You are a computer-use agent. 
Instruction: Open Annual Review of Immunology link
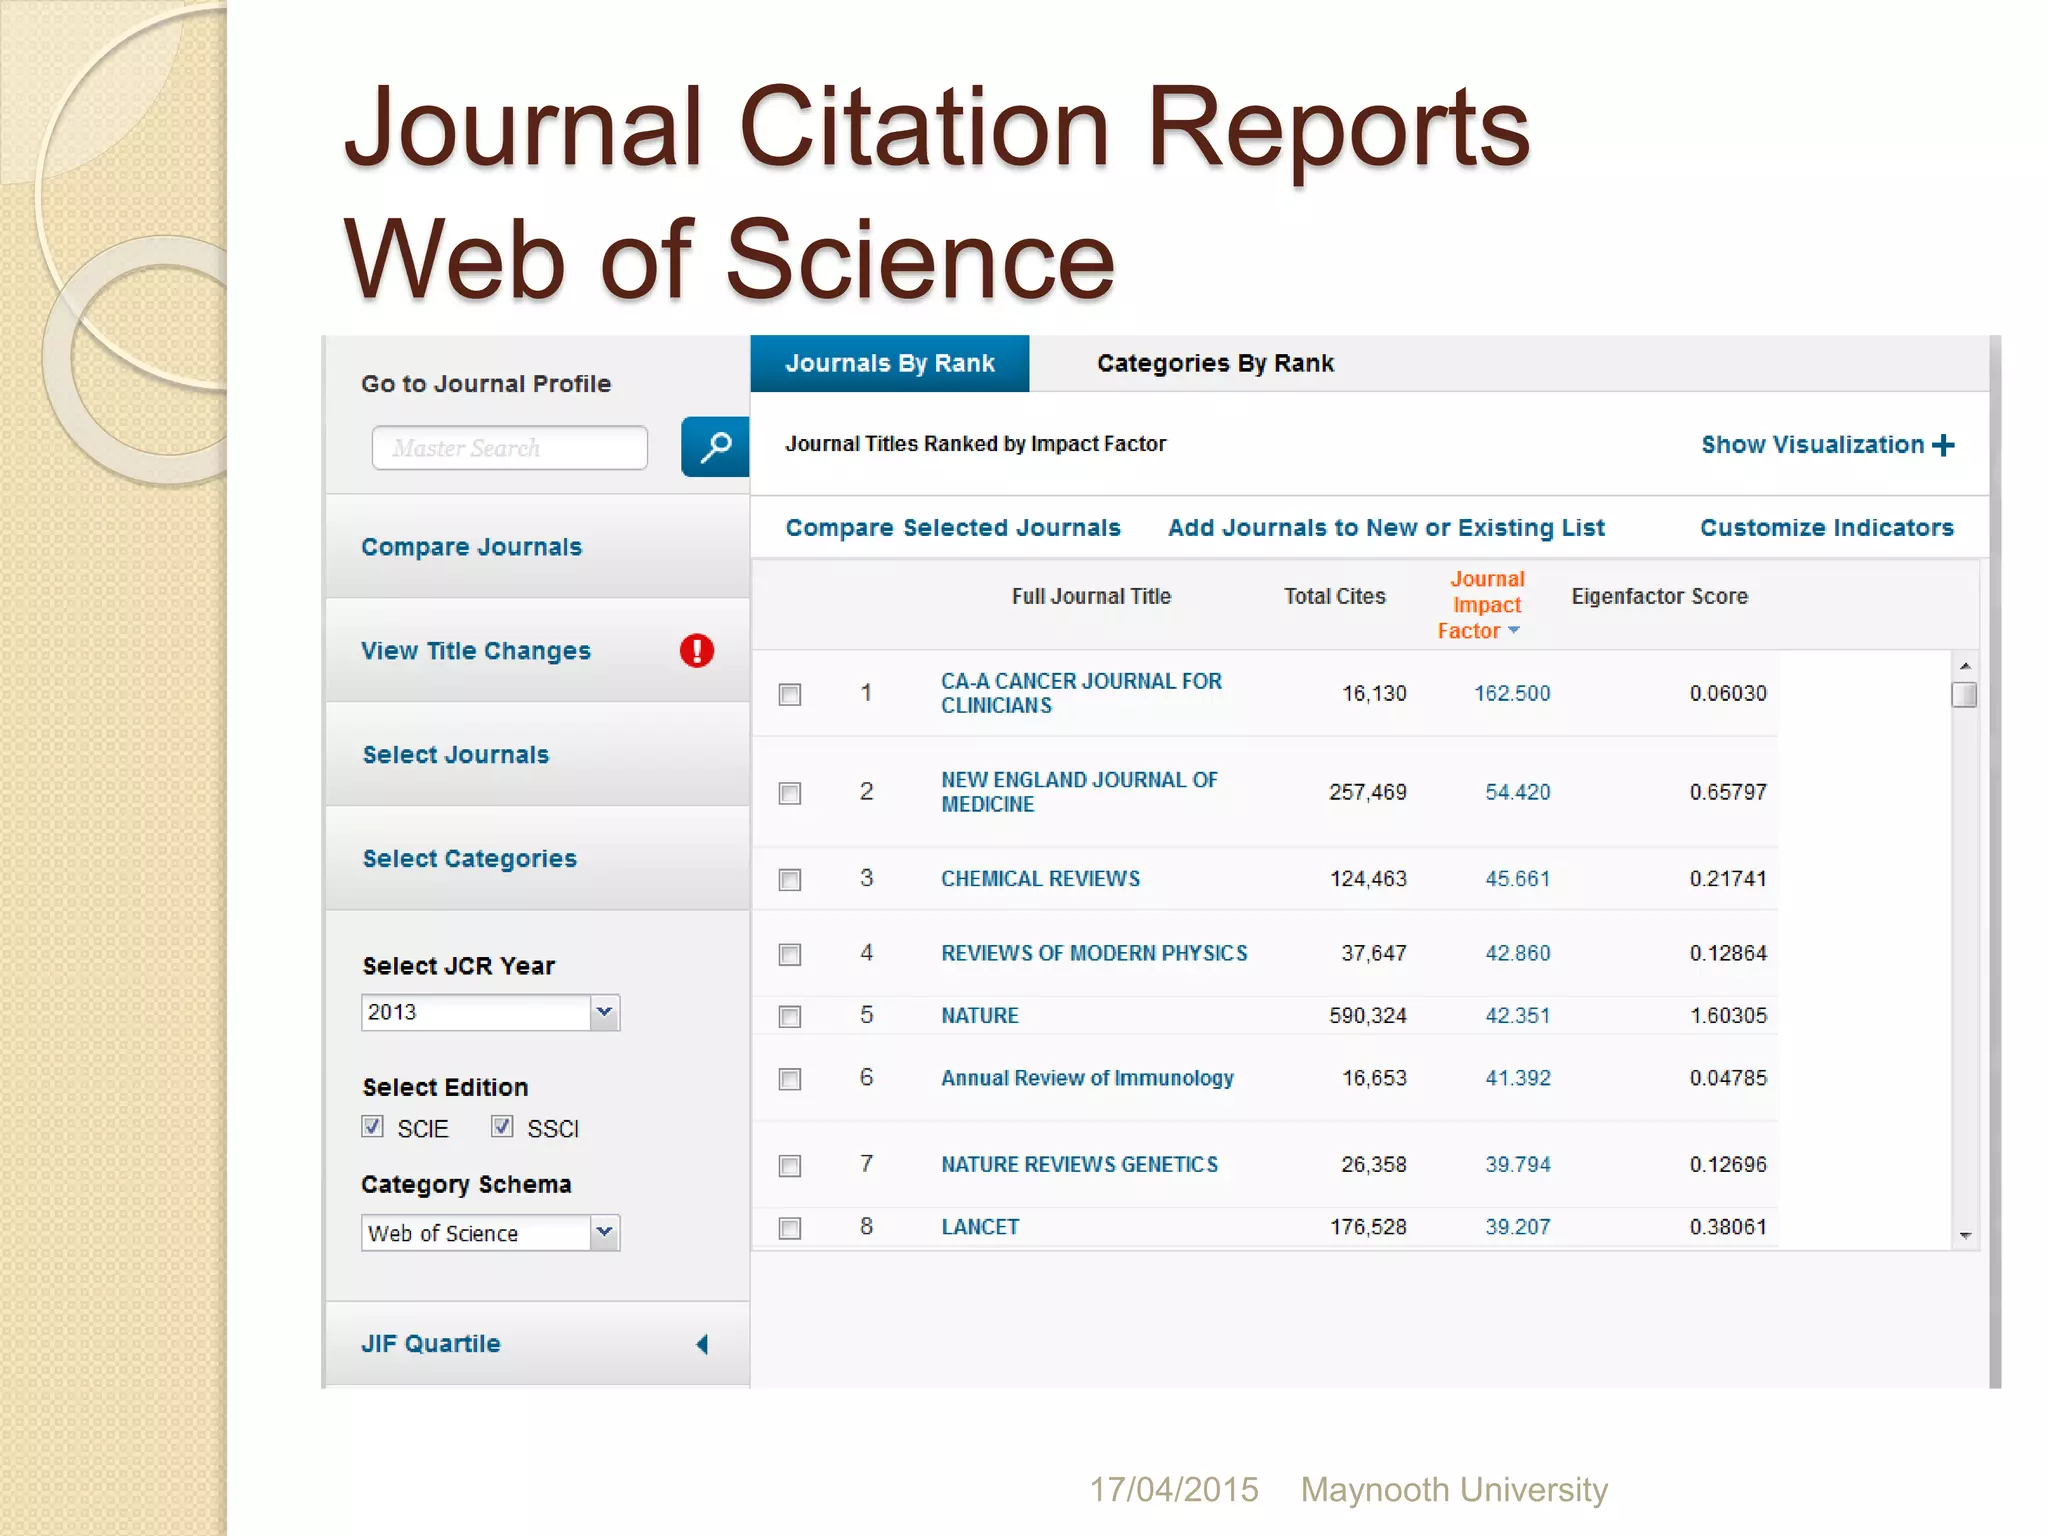(1087, 1078)
